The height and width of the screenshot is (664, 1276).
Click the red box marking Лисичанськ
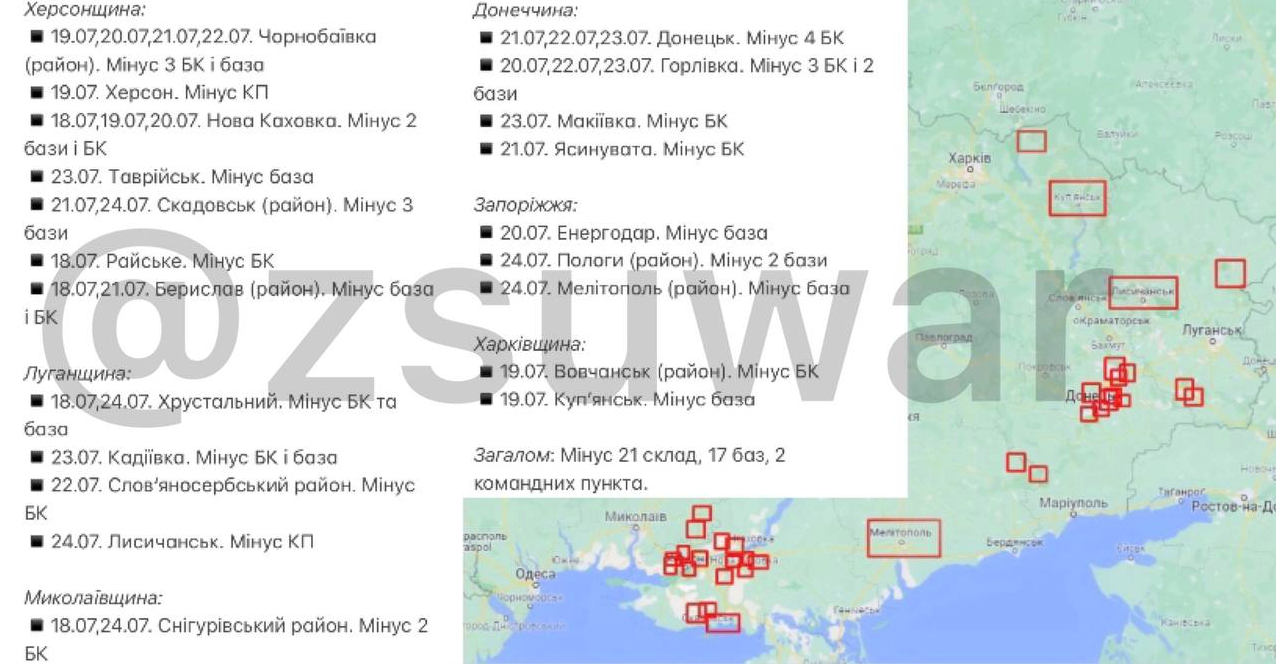click(x=1143, y=293)
